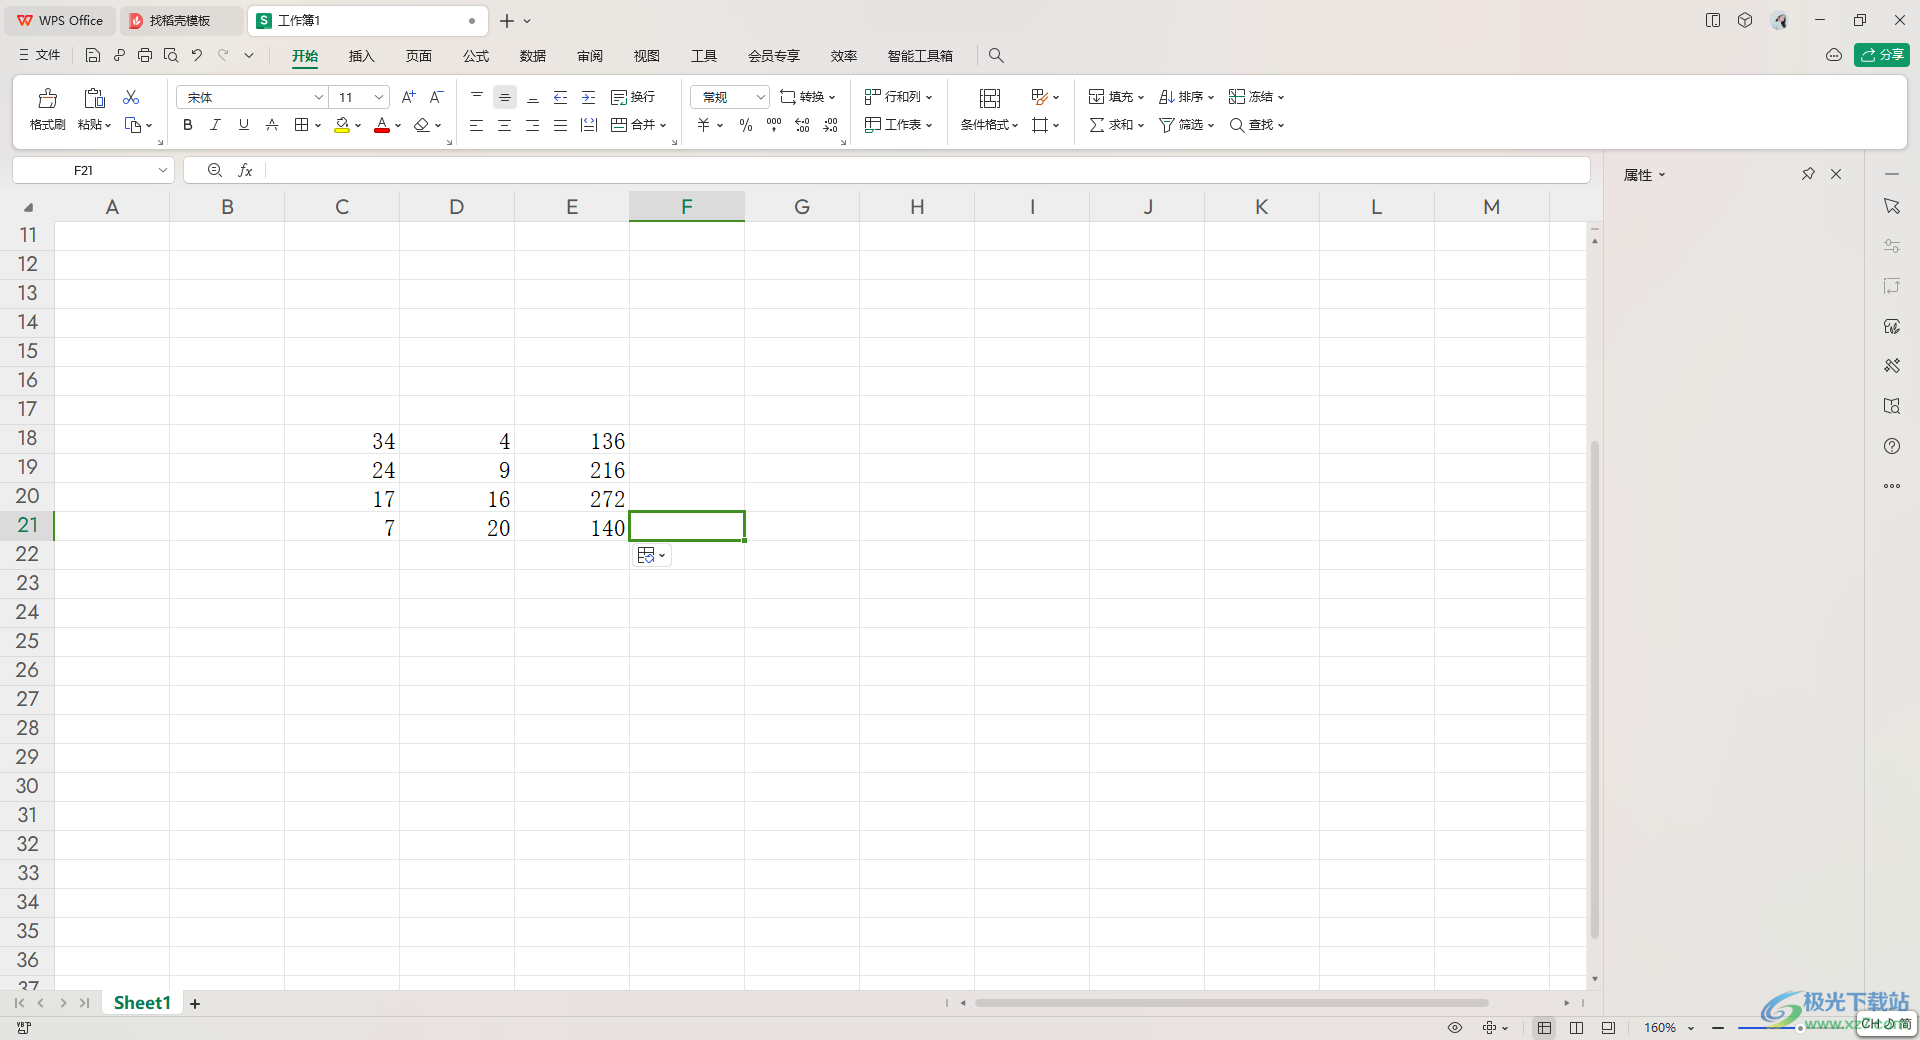
Task: Click the Cut scissors icon
Action: (131, 97)
